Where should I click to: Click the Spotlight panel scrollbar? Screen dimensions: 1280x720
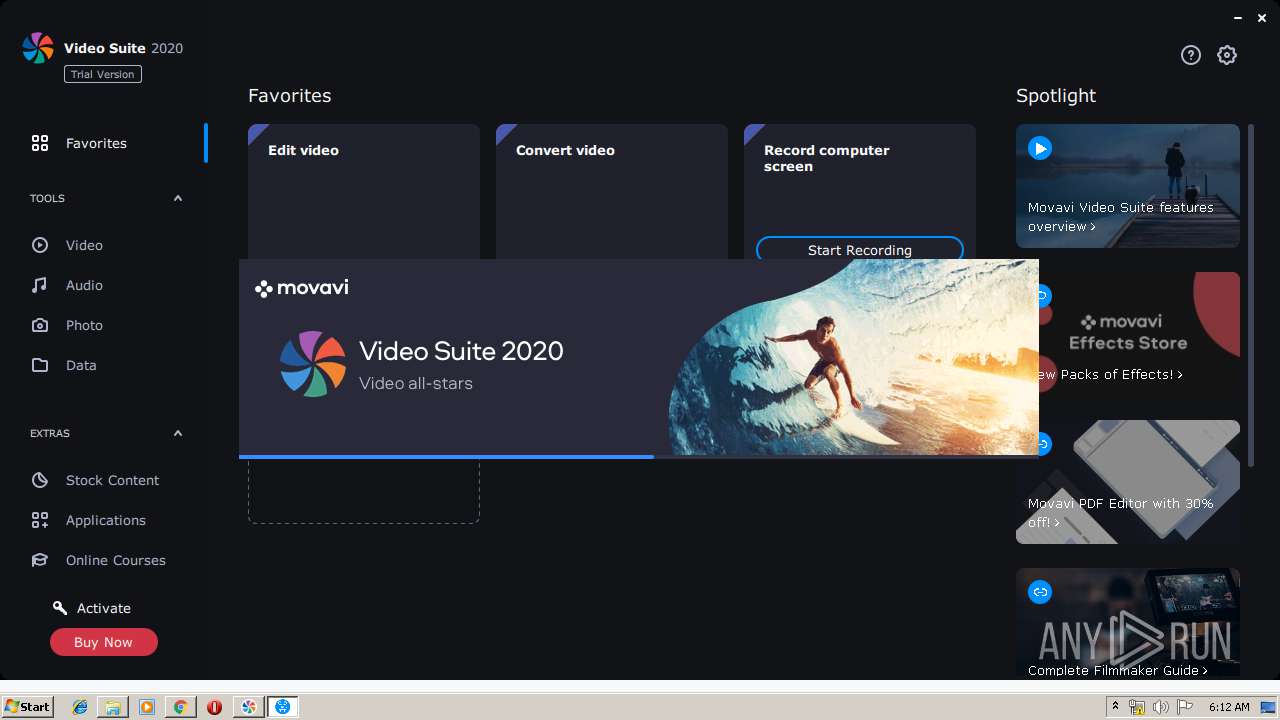(1250, 294)
